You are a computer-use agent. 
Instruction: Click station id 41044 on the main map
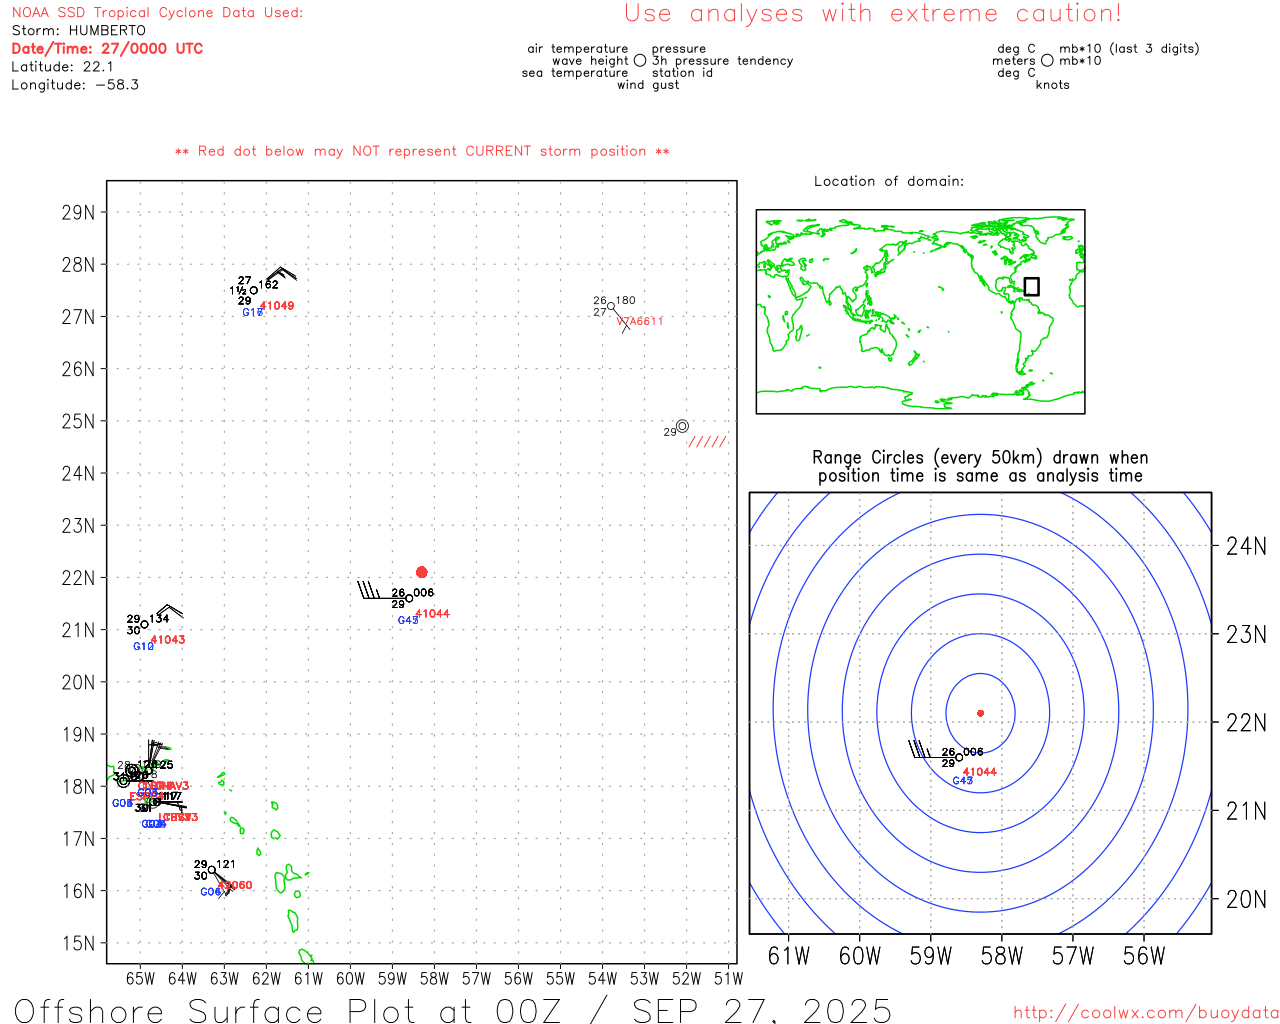(x=432, y=614)
